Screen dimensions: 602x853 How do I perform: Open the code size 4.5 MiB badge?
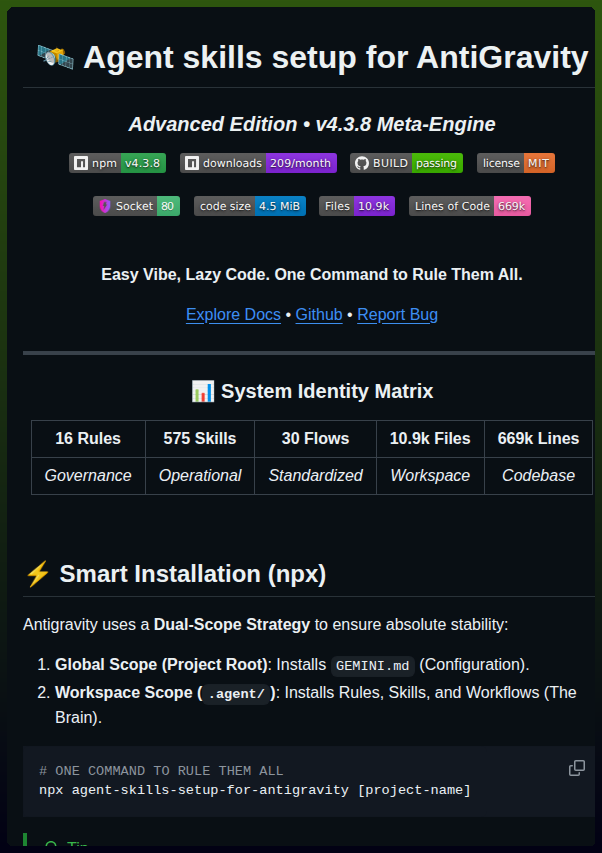pos(250,206)
